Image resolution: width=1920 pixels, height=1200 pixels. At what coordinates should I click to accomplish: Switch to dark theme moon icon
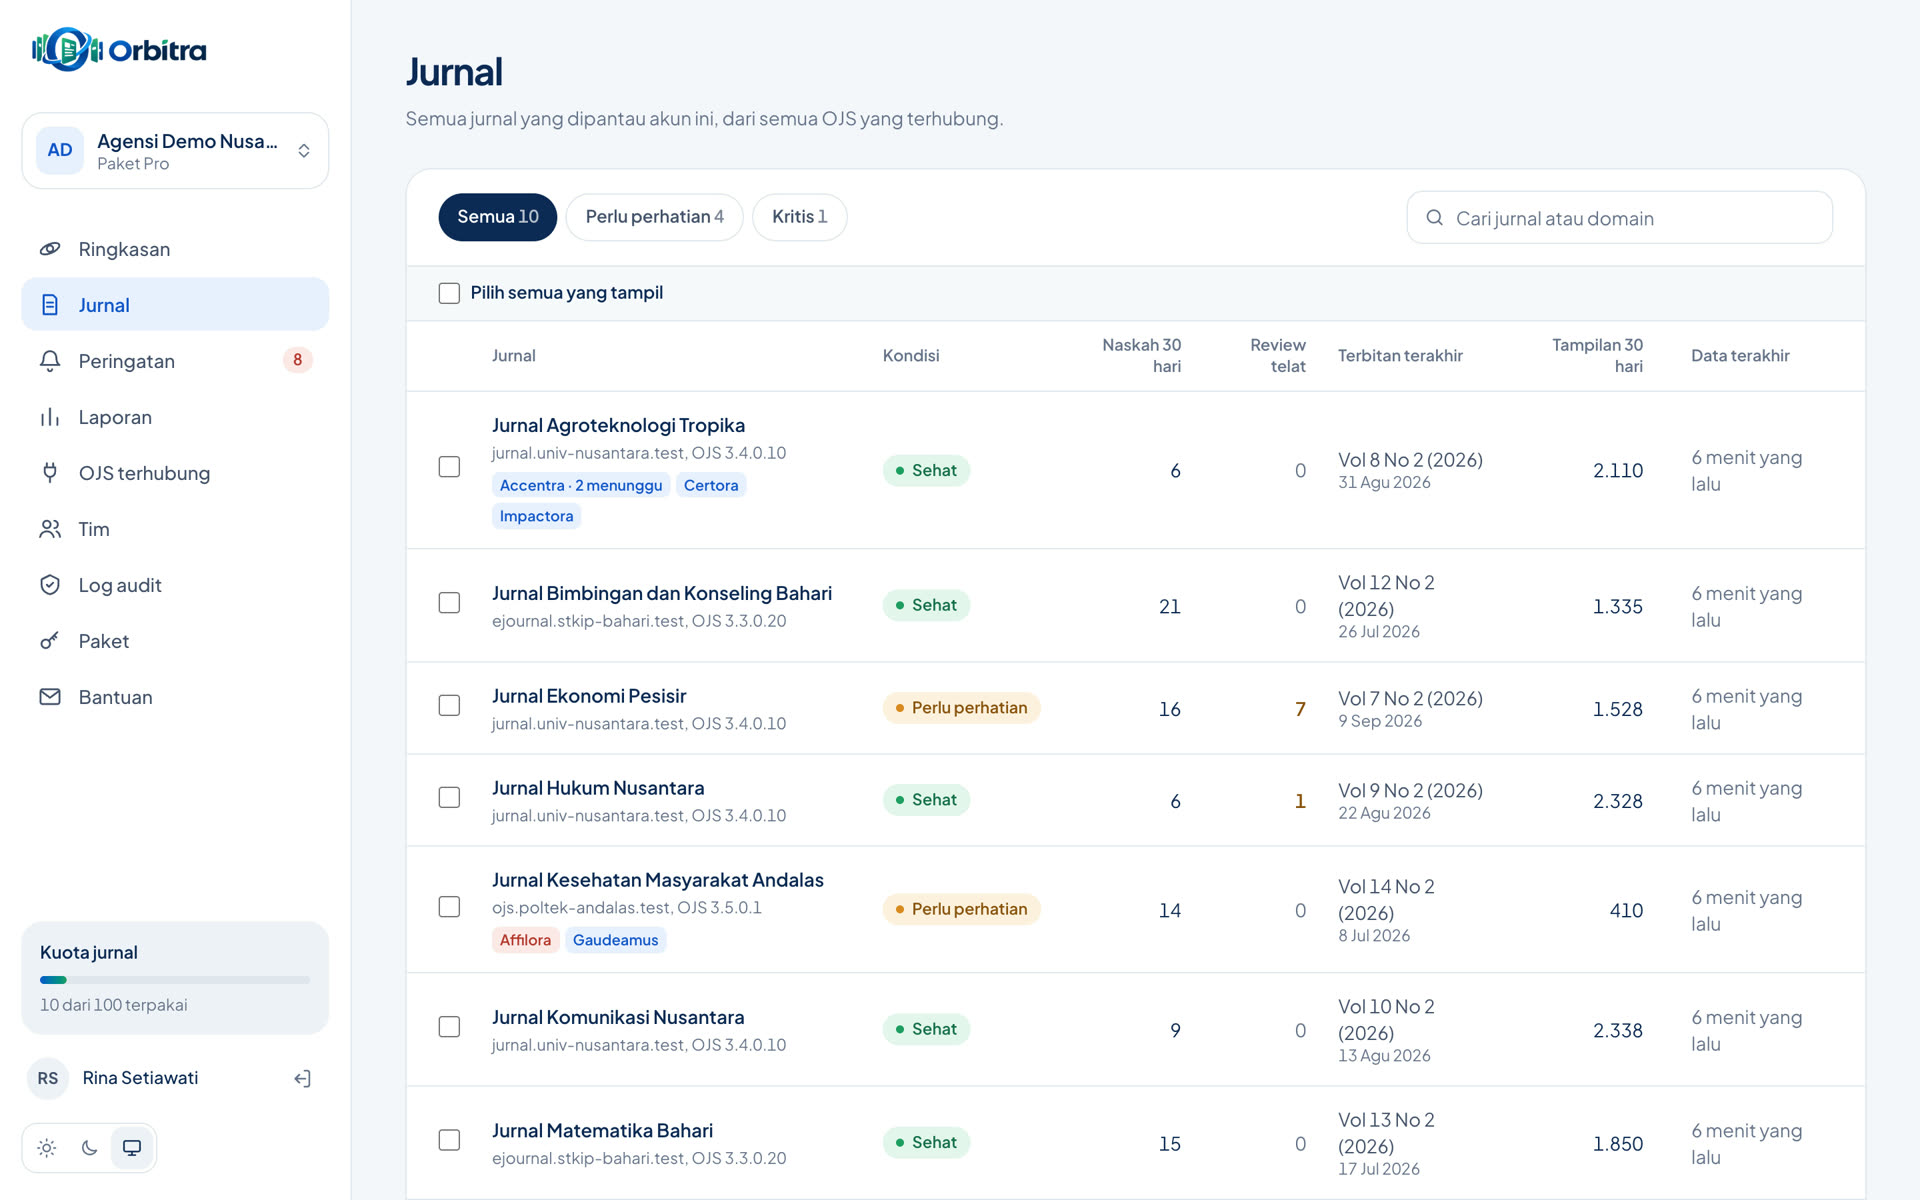pyautogui.click(x=89, y=1148)
